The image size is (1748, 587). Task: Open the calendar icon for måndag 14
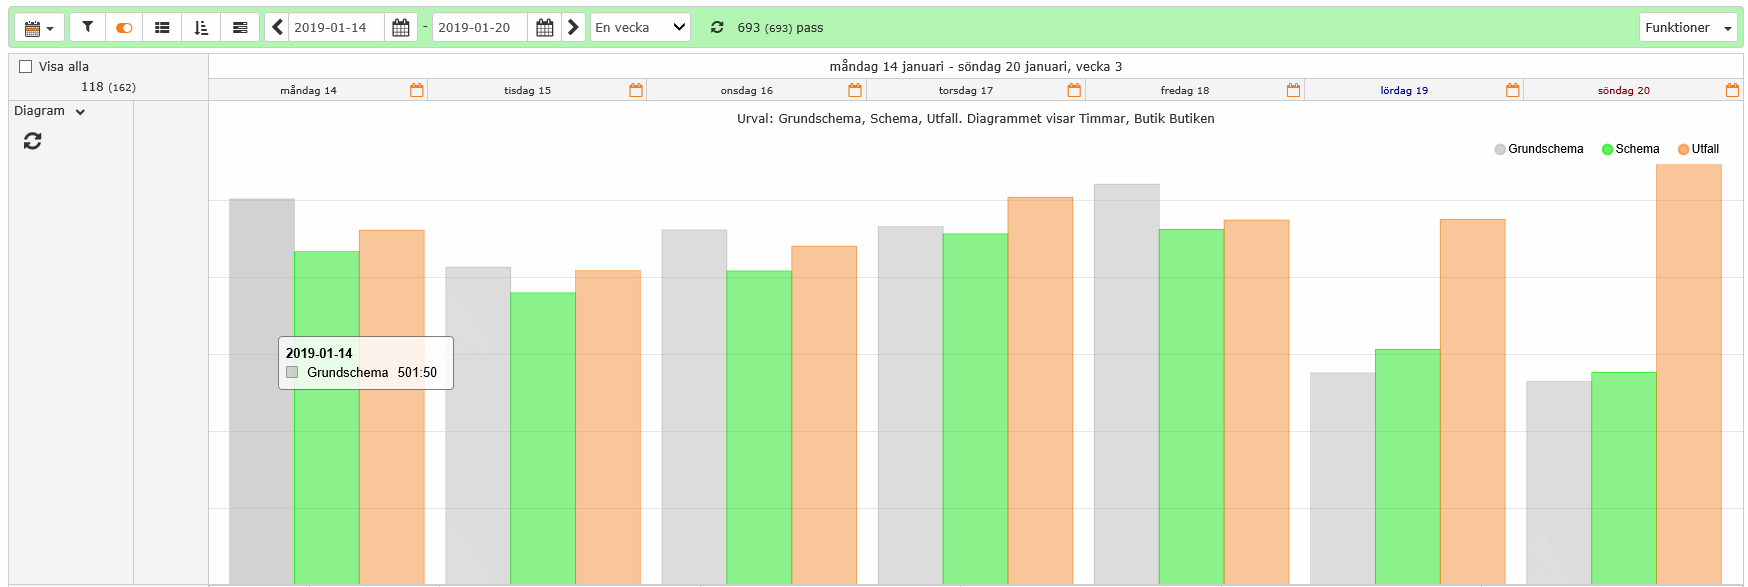pos(417,90)
